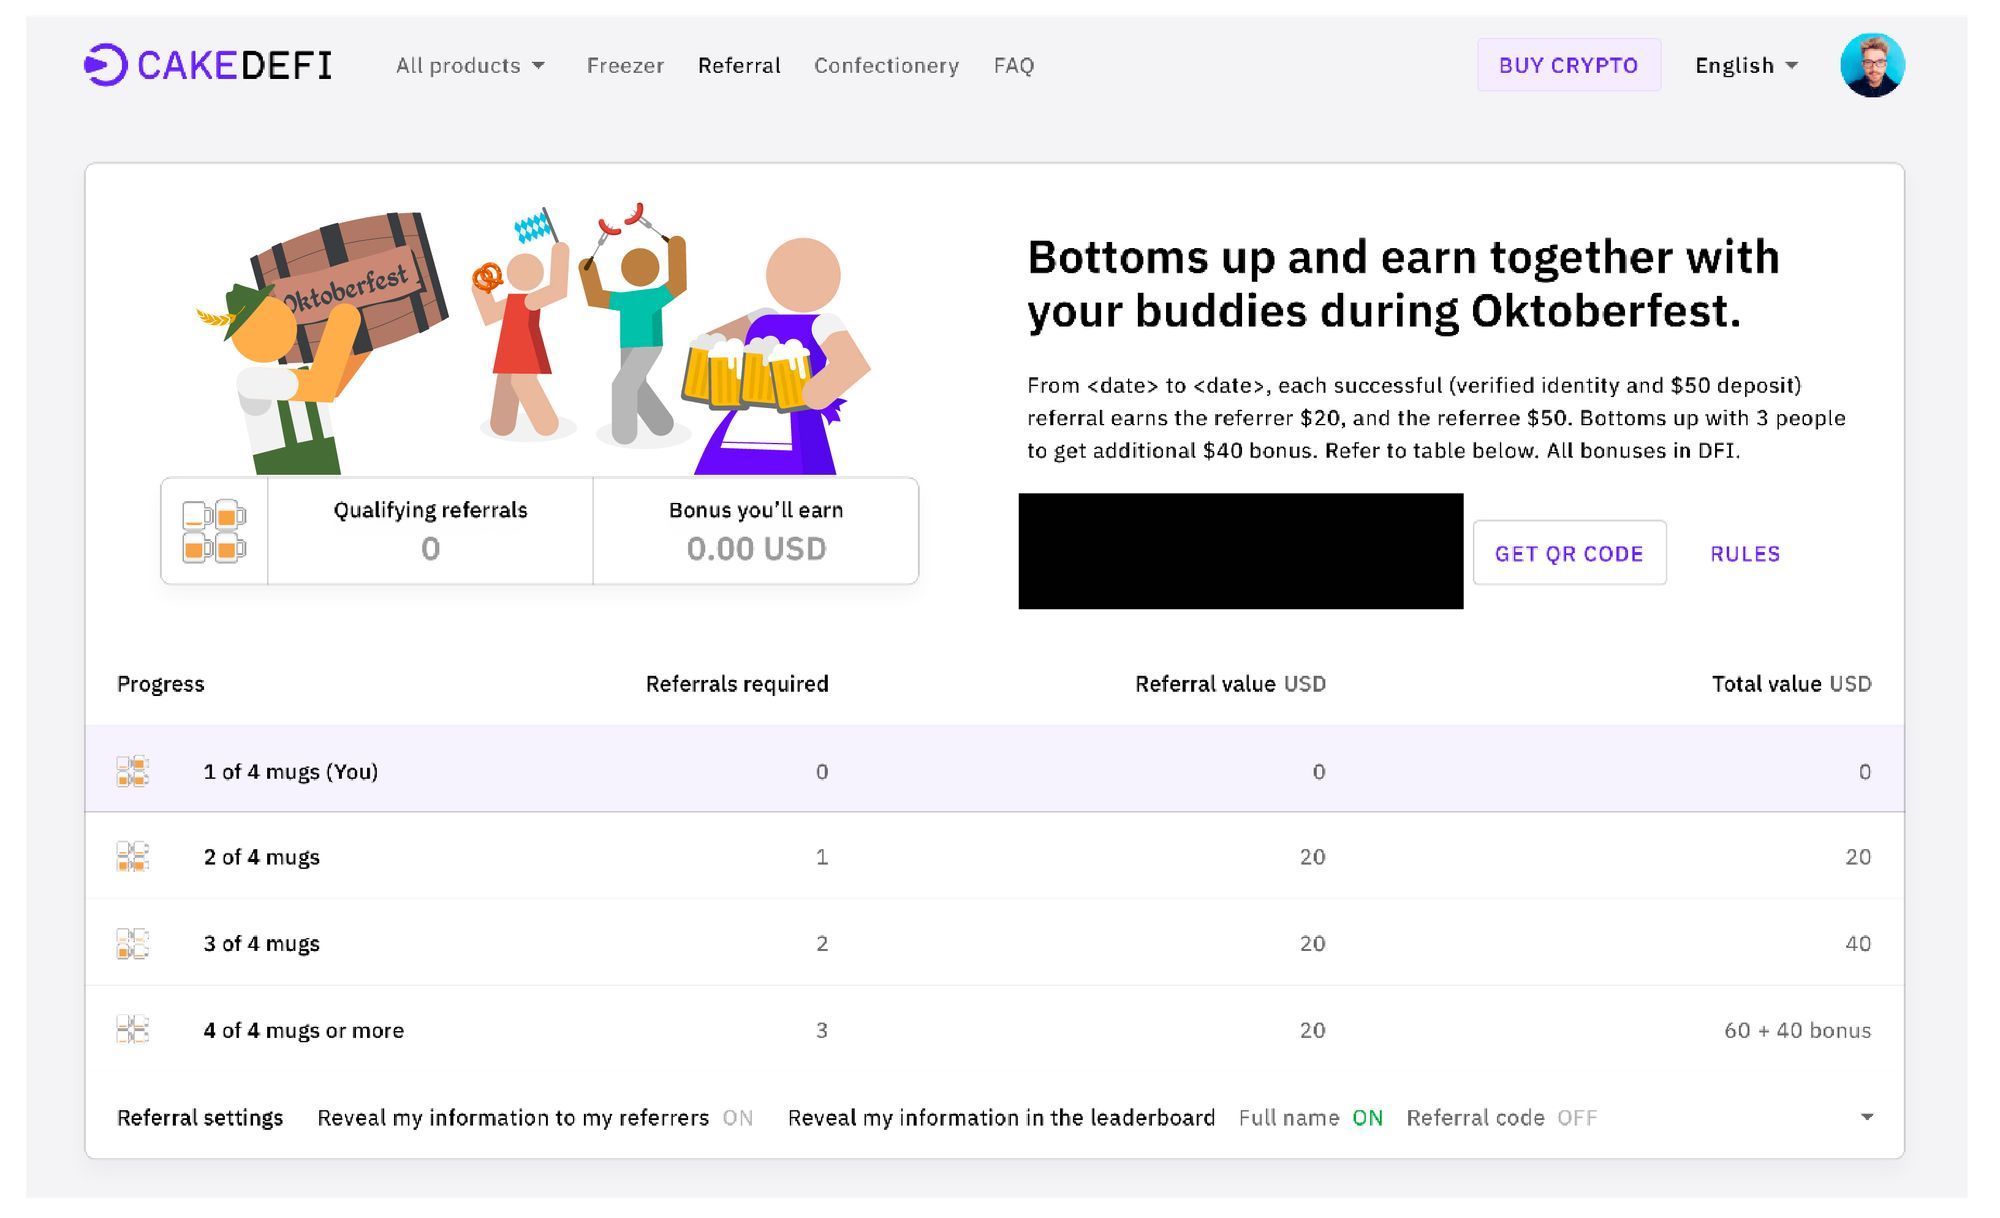Click the mug icon in the 3 of 4 mugs row

133,943
